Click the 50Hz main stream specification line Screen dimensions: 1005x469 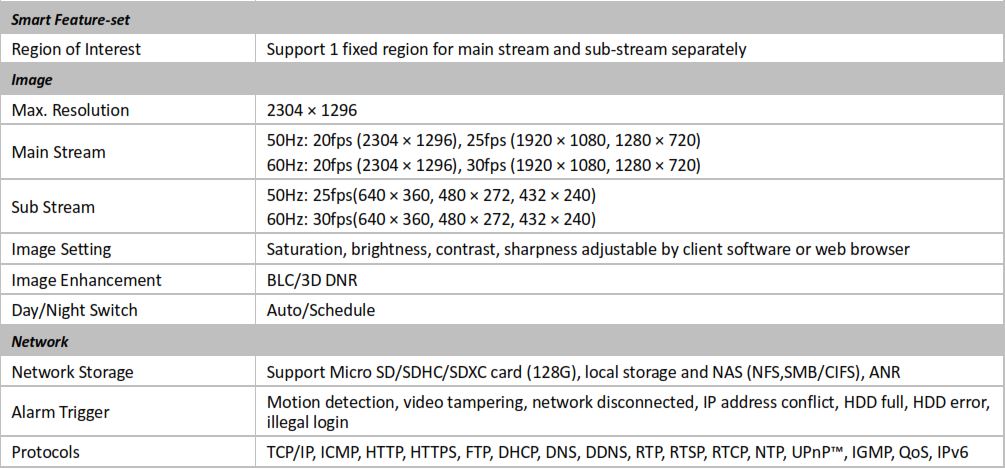click(483, 139)
